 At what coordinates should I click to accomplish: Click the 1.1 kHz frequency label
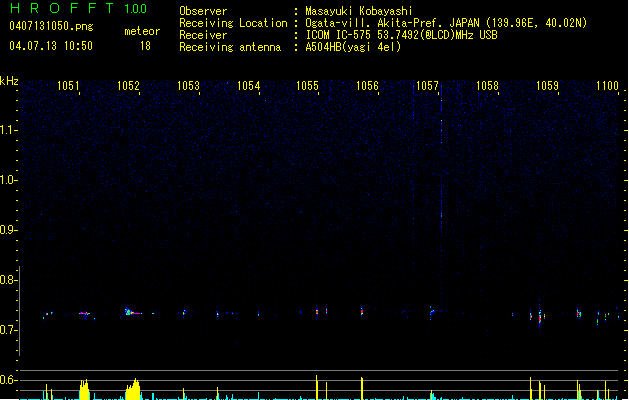[x=8, y=130]
